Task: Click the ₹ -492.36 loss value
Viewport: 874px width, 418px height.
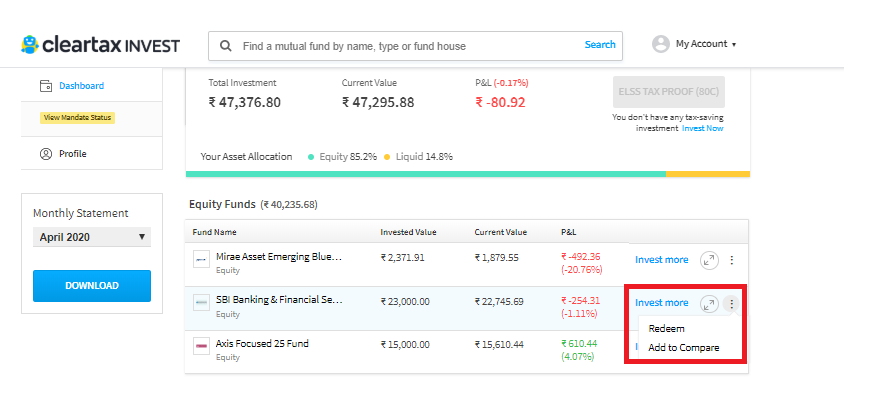Action: (581, 256)
